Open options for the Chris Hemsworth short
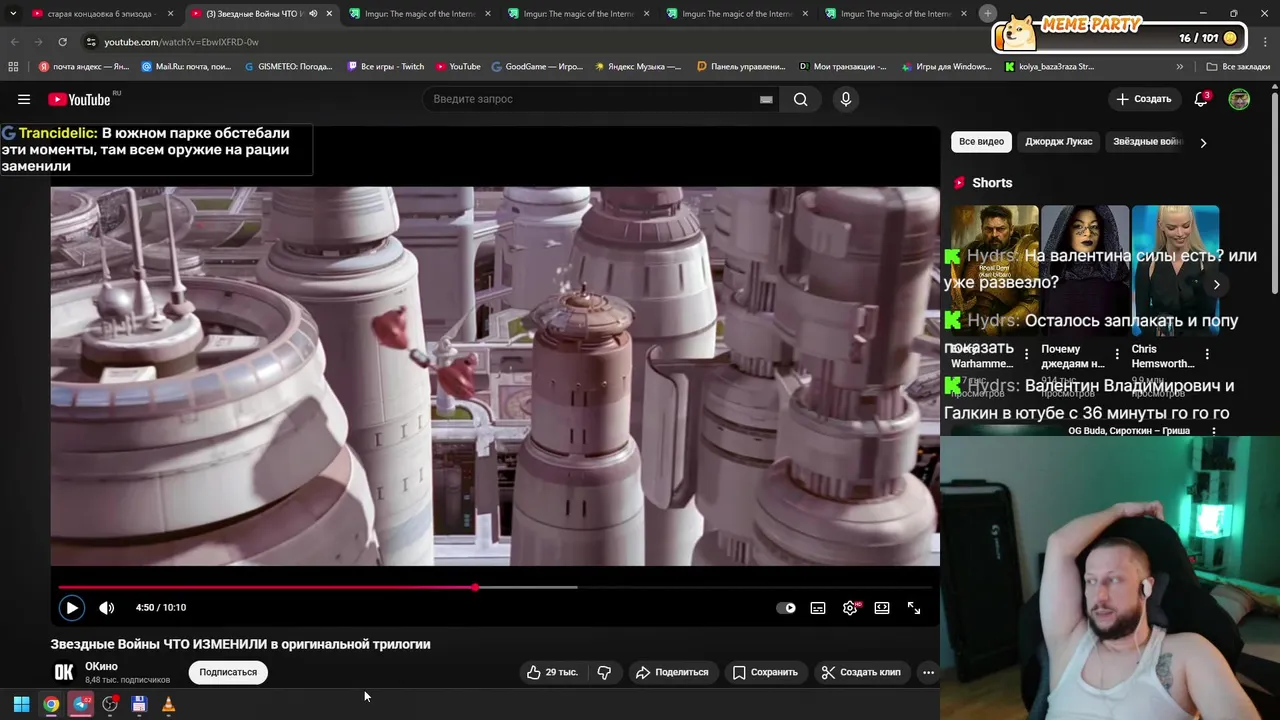Screen dimensions: 1280x720 click(1207, 354)
